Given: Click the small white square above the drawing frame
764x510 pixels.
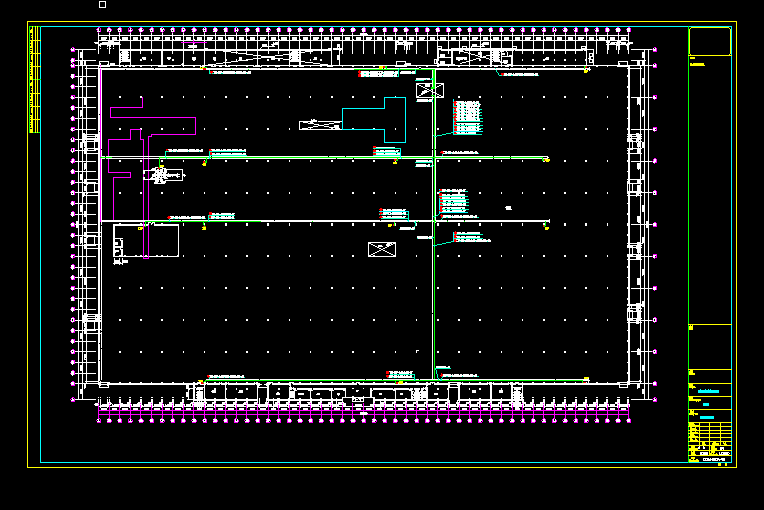Looking at the screenshot, I should coord(102,4).
